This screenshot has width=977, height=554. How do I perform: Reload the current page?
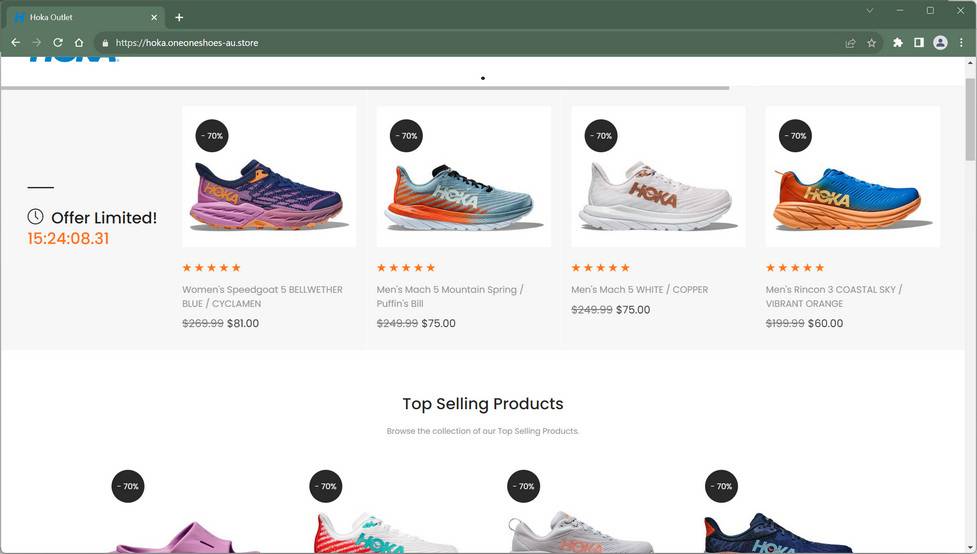(58, 43)
